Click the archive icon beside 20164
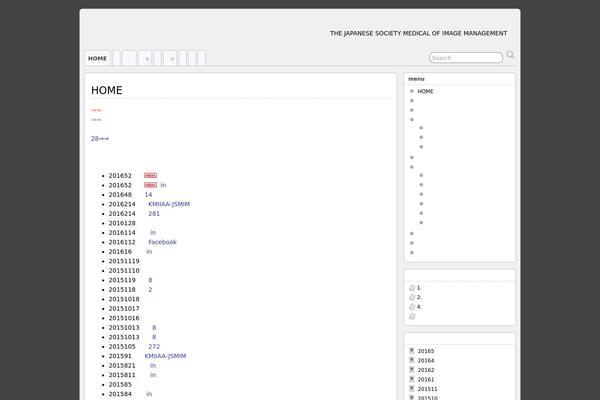Image resolution: width=600 pixels, height=400 pixels. 412,360
